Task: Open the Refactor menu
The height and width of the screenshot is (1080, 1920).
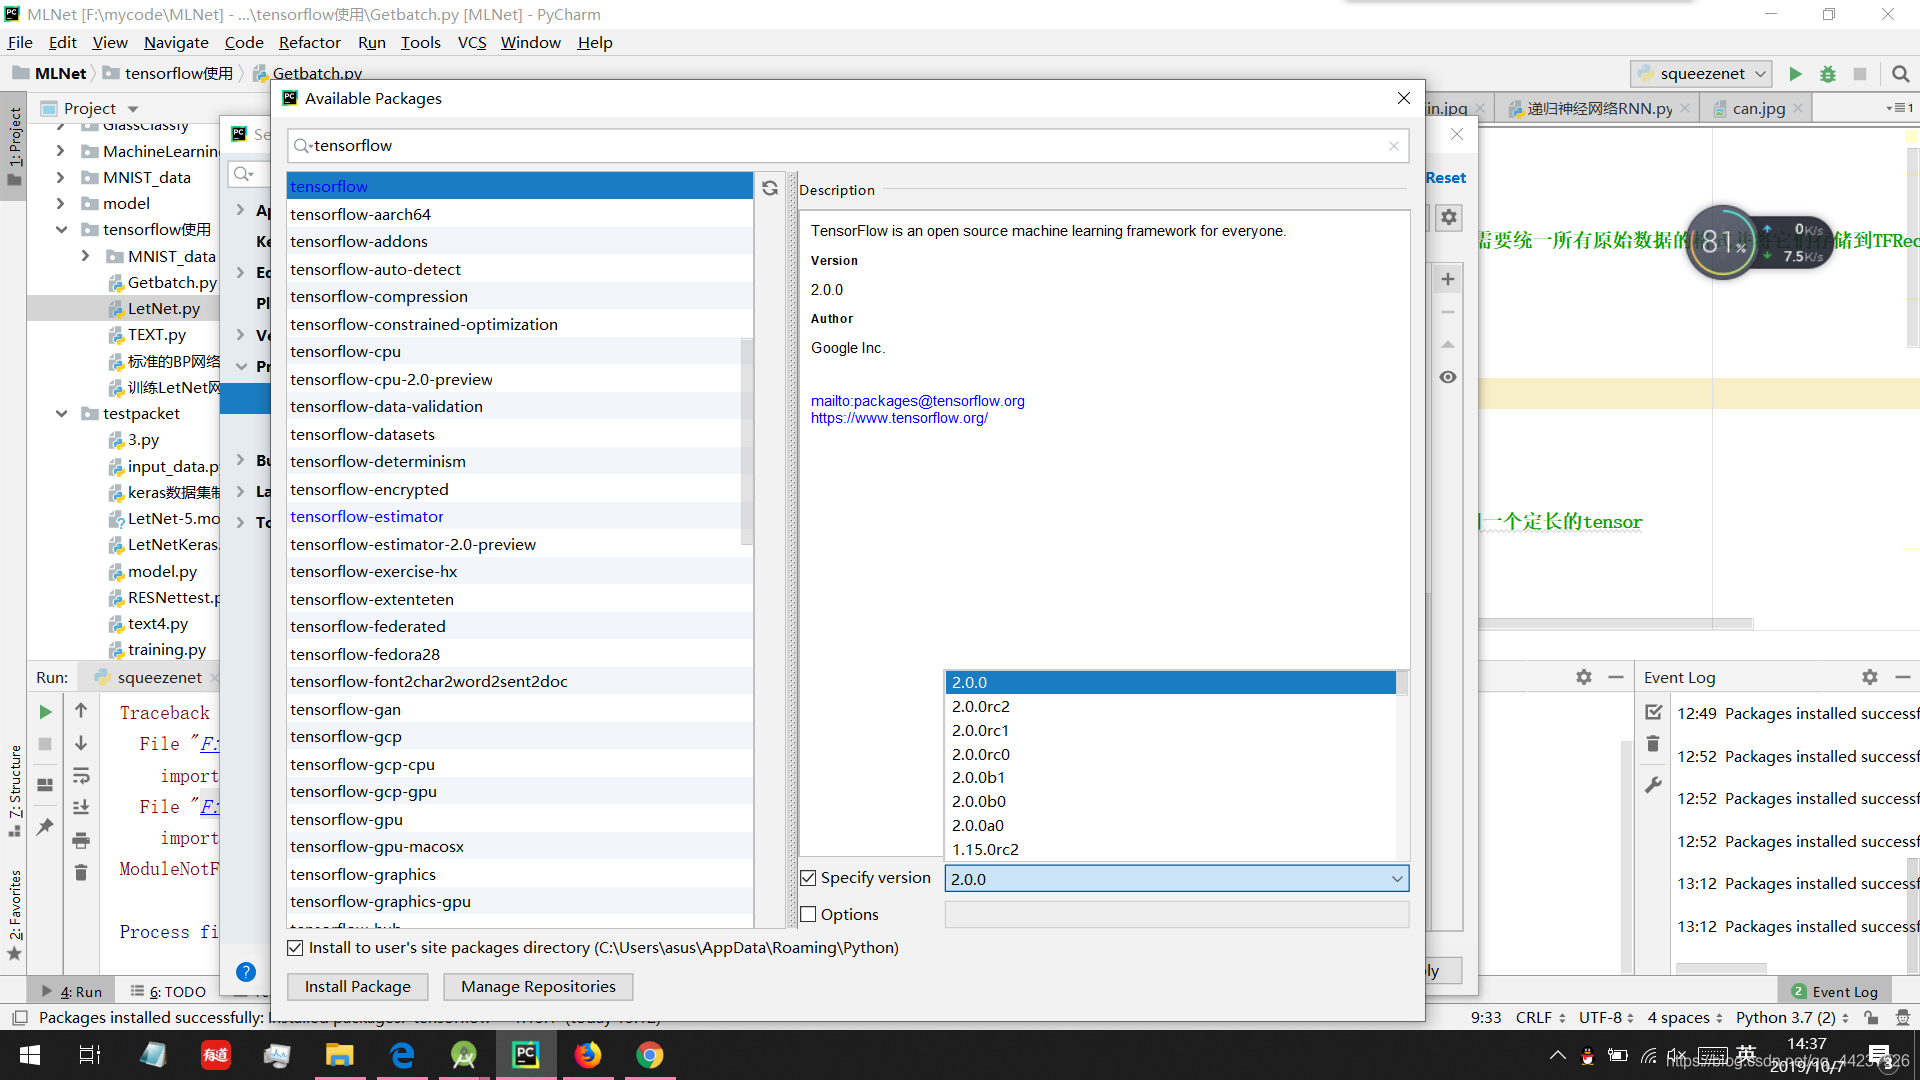Action: pos(309,43)
